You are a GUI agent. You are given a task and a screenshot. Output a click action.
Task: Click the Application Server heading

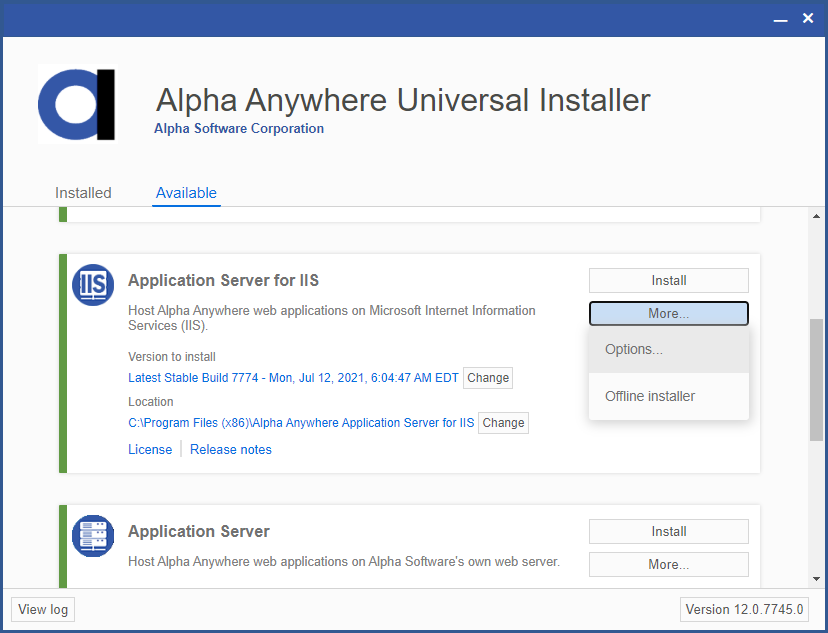coord(199,531)
